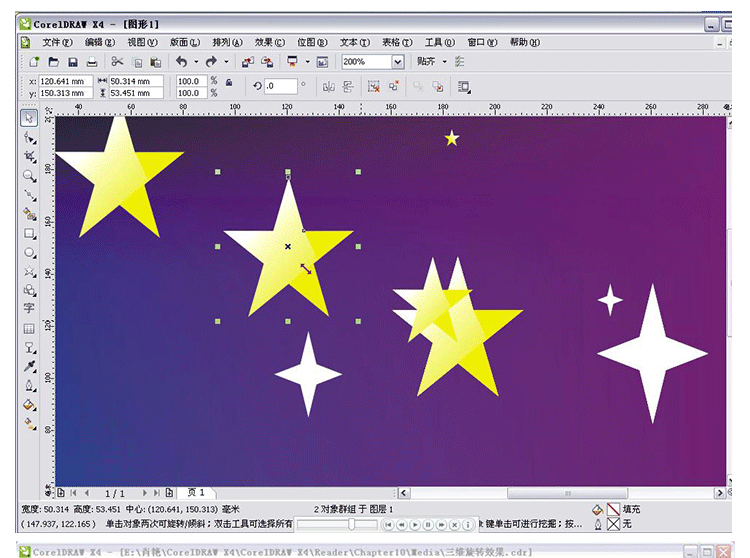Open the 编辑(E) menu
This screenshot has height=558, width=750.
(100, 43)
